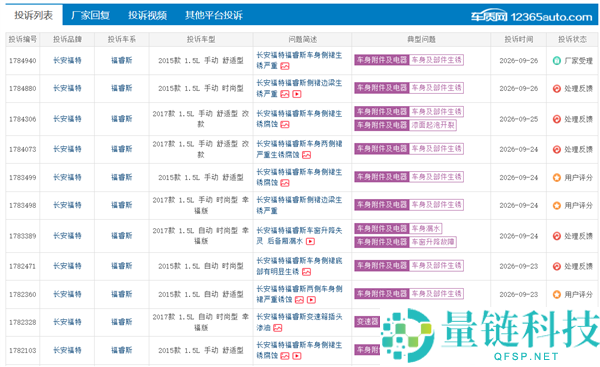Click green 厂家受理 status icon, row 1784940

[x=557, y=60]
